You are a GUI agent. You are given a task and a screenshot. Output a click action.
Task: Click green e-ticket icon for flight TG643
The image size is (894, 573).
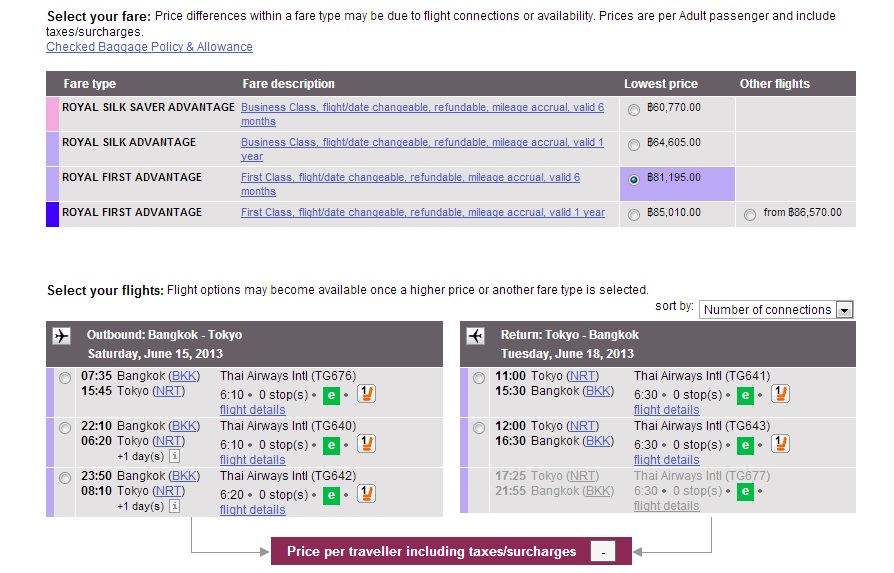pyautogui.click(x=745, y=443)
